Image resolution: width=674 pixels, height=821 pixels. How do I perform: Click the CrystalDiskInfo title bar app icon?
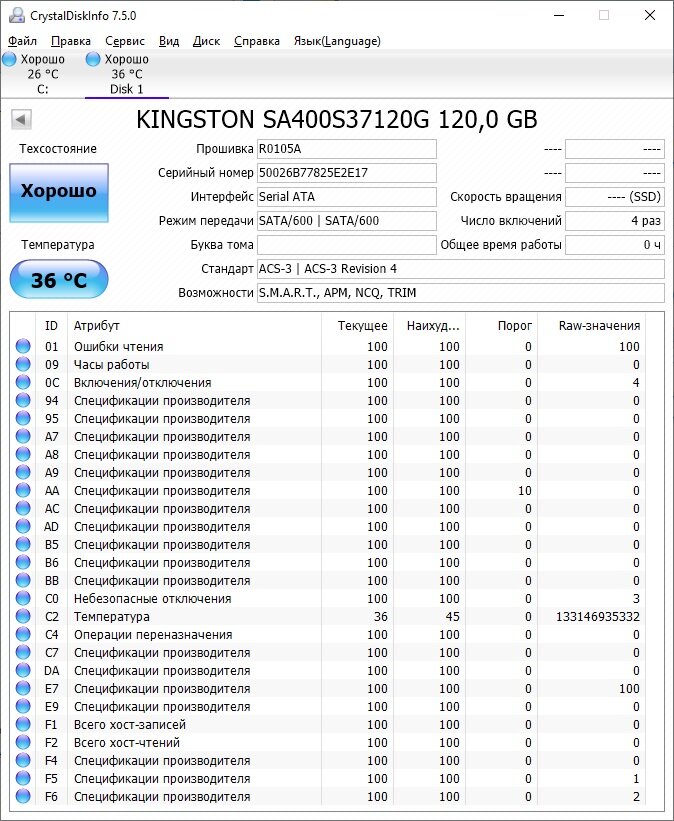click(x=16, y=15)
